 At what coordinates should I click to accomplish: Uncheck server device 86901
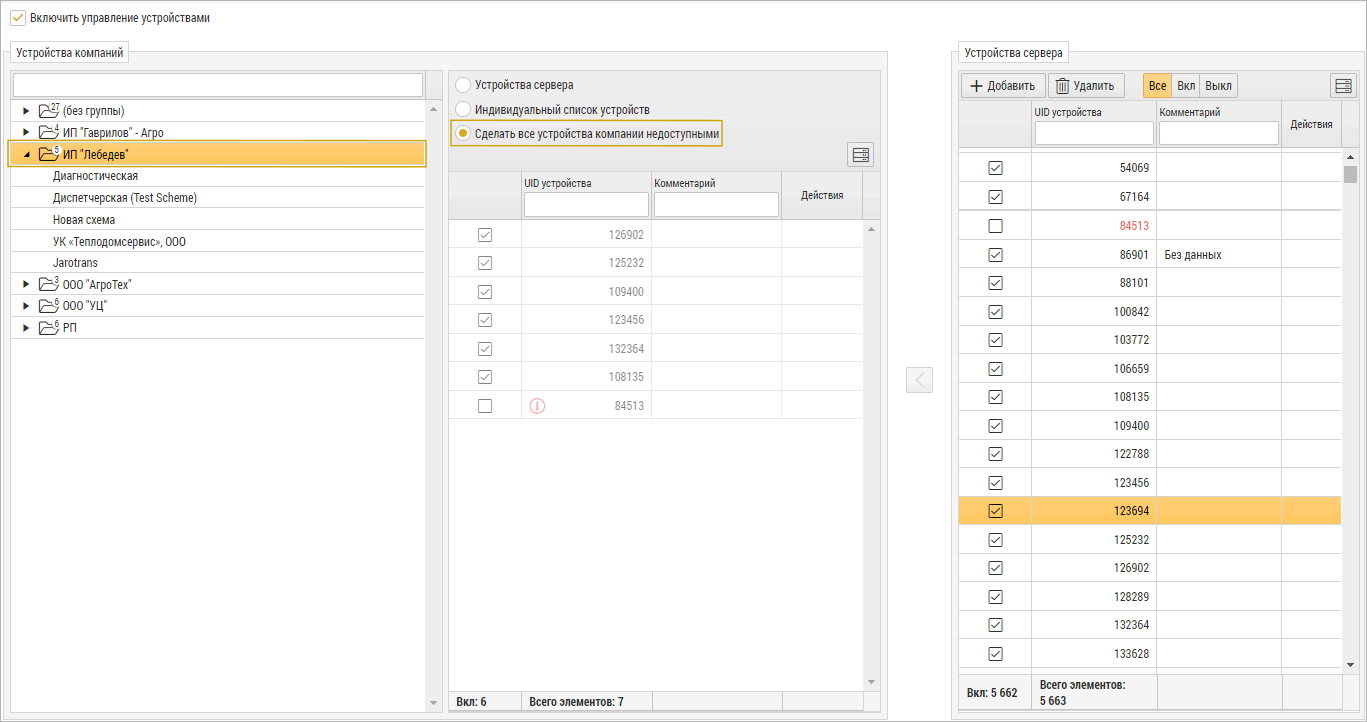coord(995,255)
